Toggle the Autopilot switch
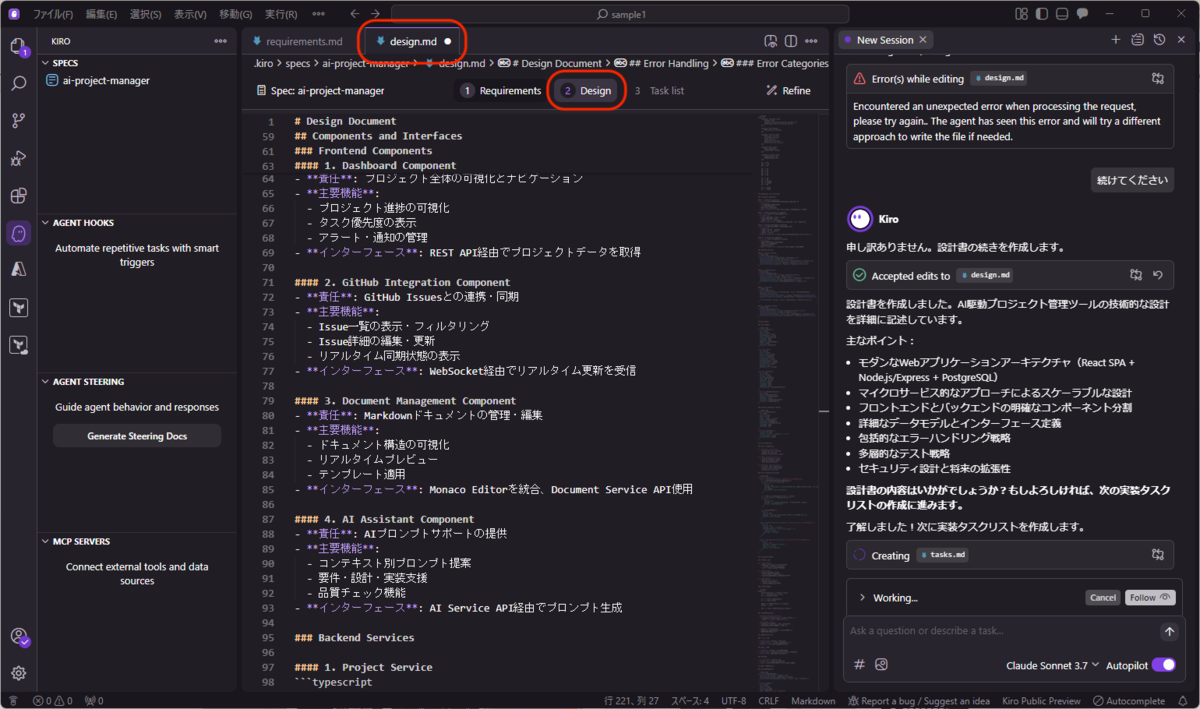 tap(1163, 665)
